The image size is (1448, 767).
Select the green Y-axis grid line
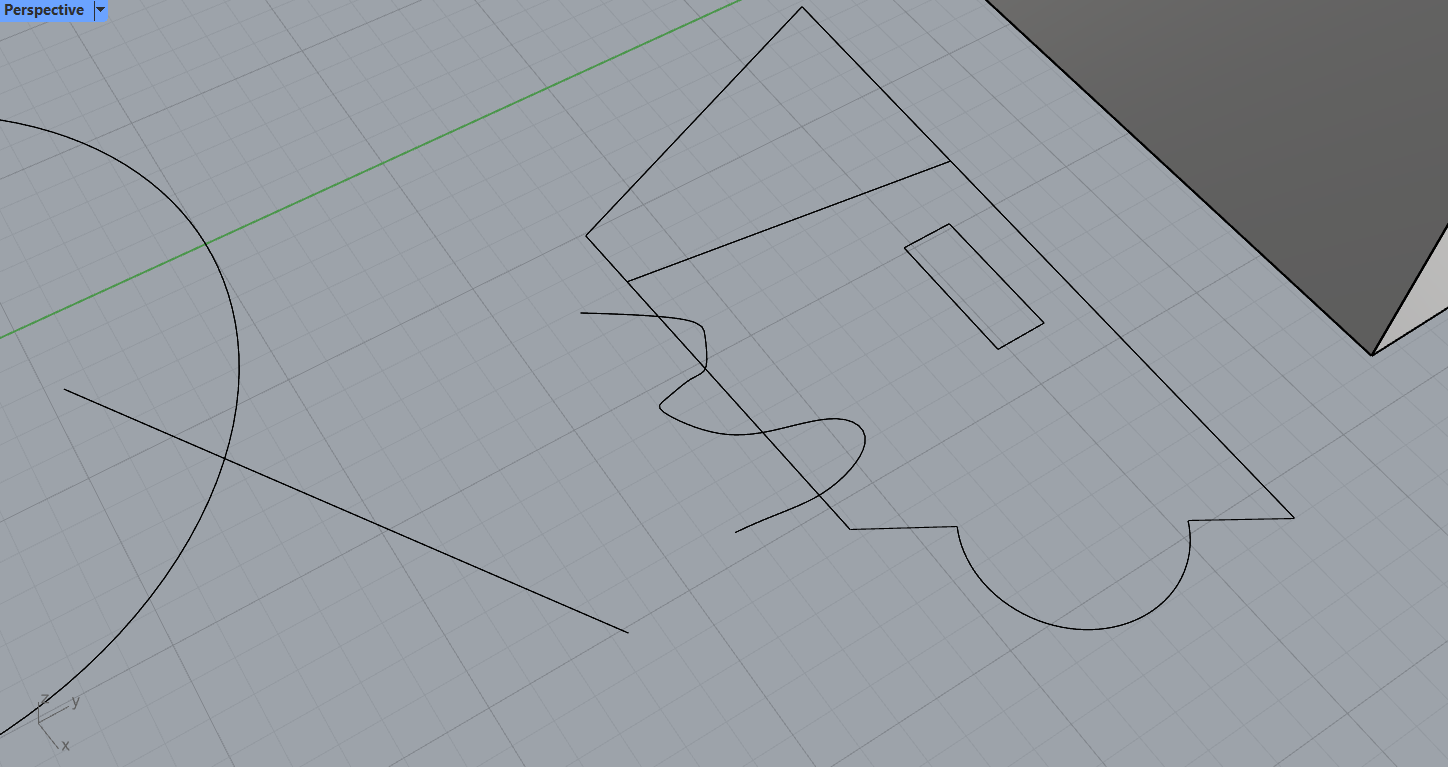[380, 163]
